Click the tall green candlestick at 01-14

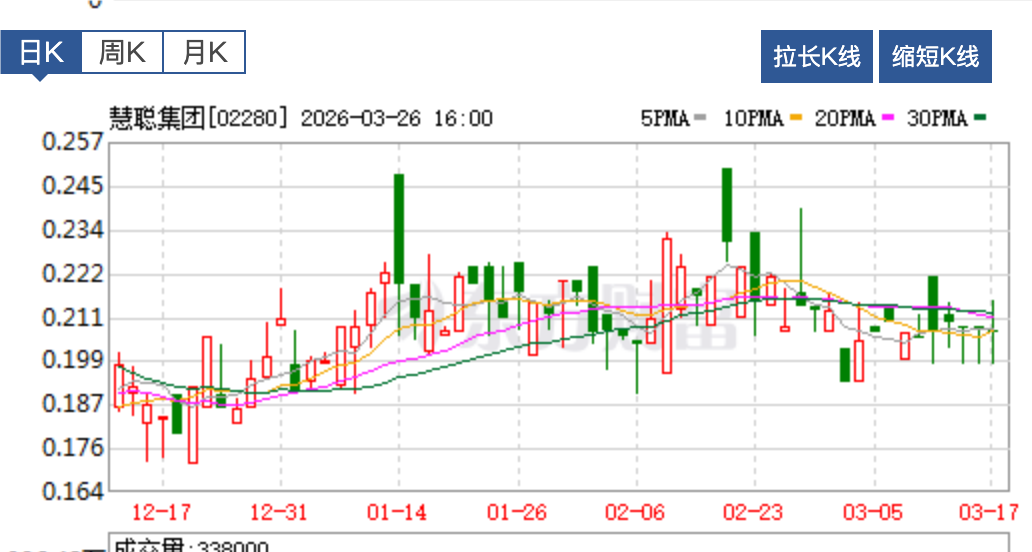click(399, 229)
